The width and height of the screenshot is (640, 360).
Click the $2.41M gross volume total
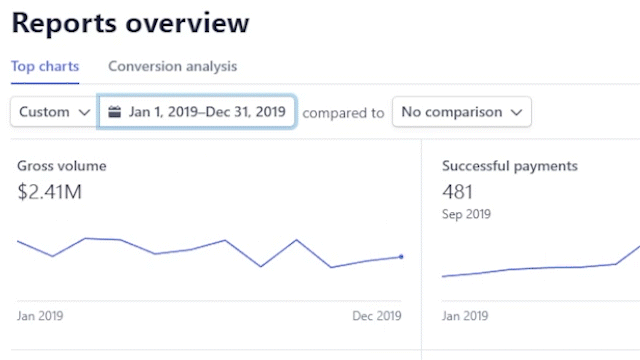49,192
